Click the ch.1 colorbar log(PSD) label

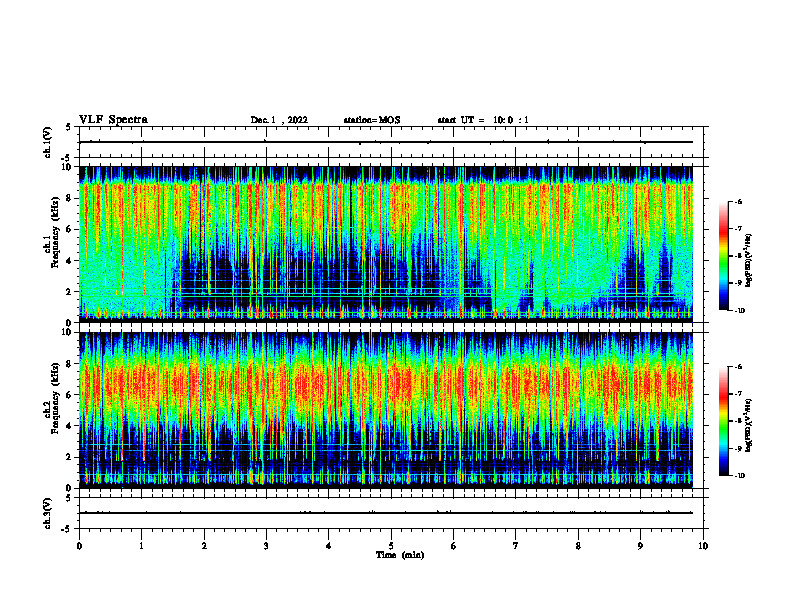click(x=749, y=261)
